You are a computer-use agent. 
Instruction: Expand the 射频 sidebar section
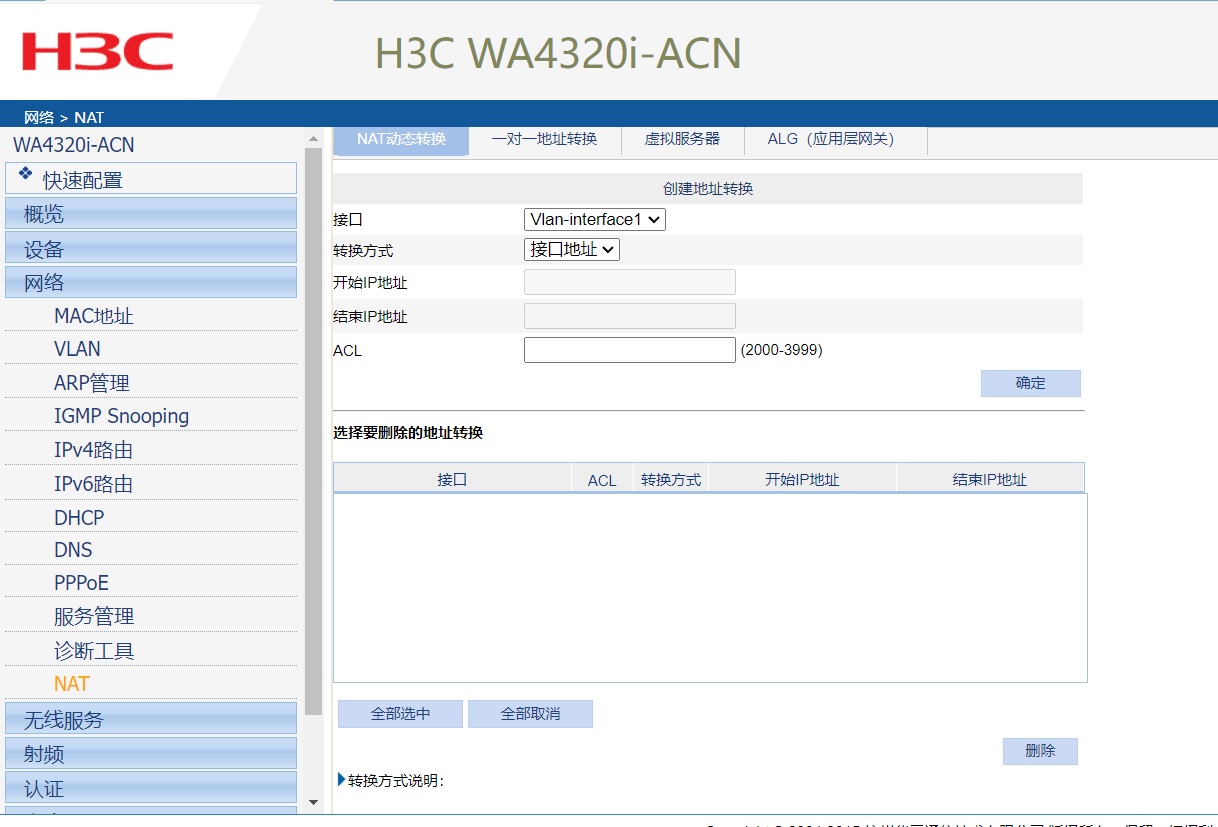tap(151, 754)
